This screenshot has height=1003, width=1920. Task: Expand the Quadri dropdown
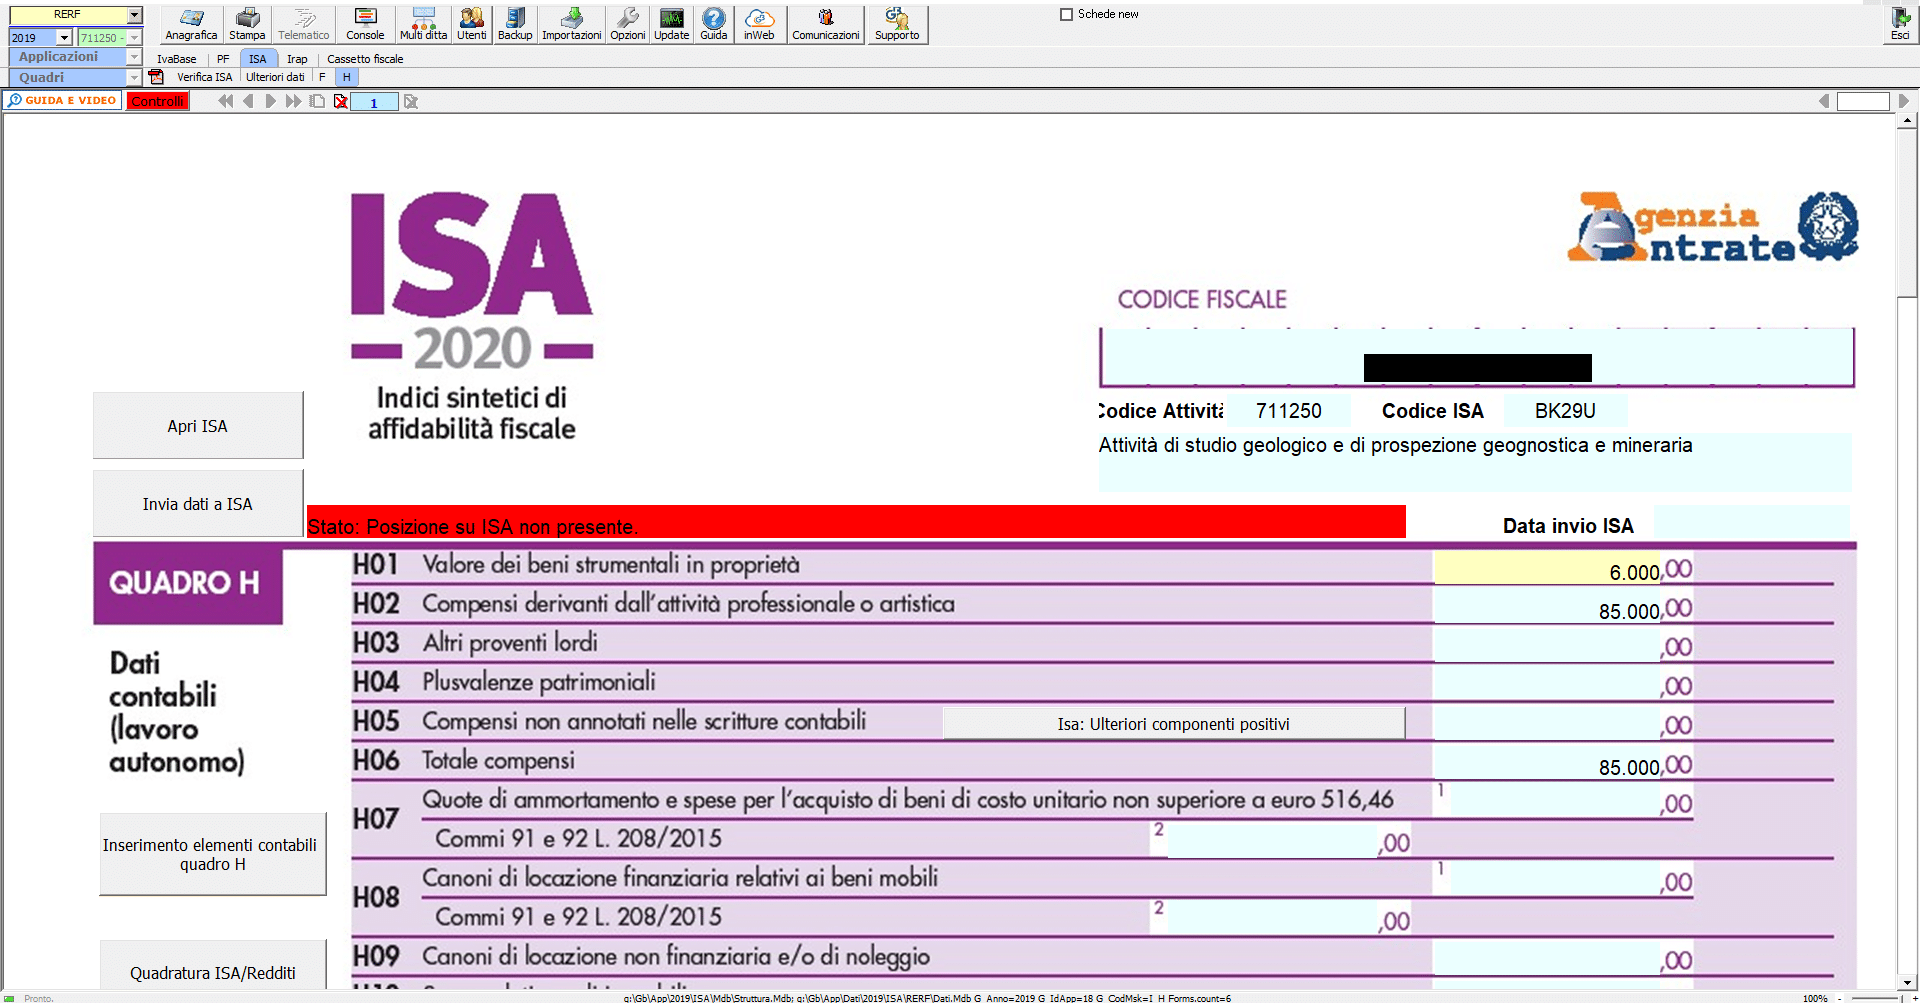pyautogui.click(x=135, y=77)
